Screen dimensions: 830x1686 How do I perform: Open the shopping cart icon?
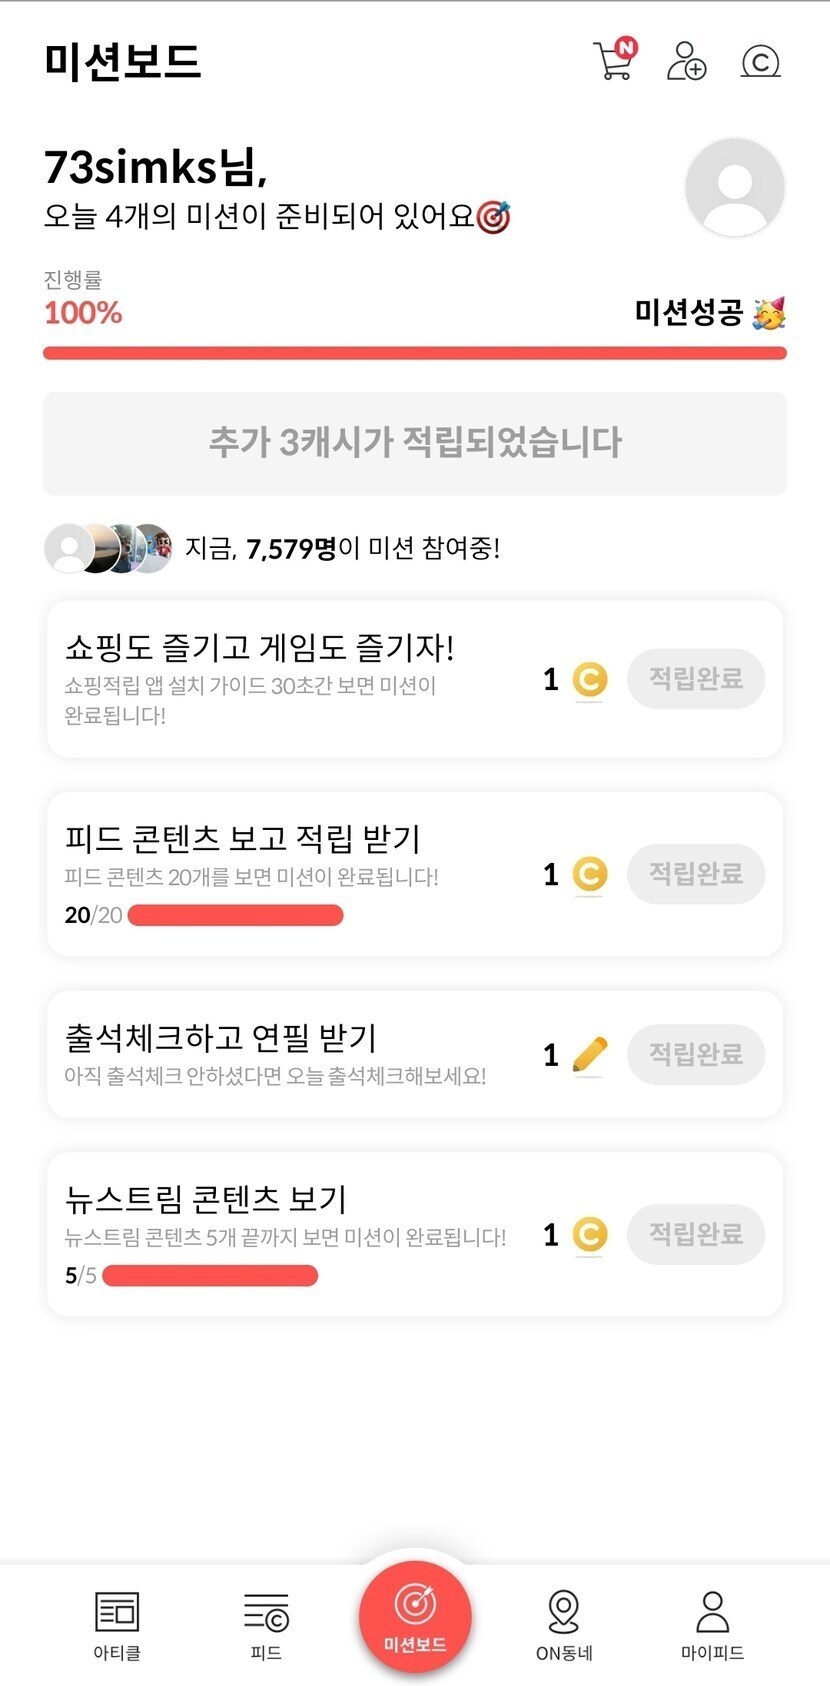[x=614, y=61]
